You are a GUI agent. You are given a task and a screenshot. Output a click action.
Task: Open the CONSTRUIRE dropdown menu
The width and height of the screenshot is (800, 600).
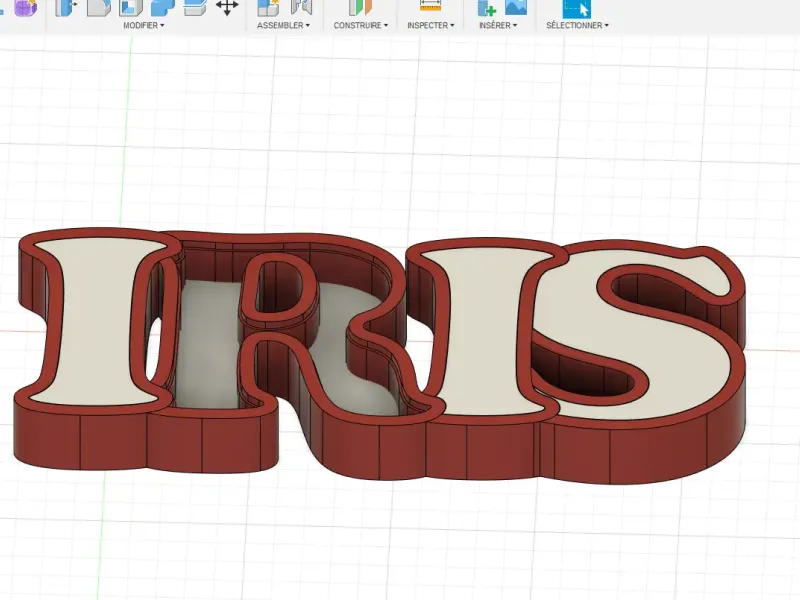[361, 25]
